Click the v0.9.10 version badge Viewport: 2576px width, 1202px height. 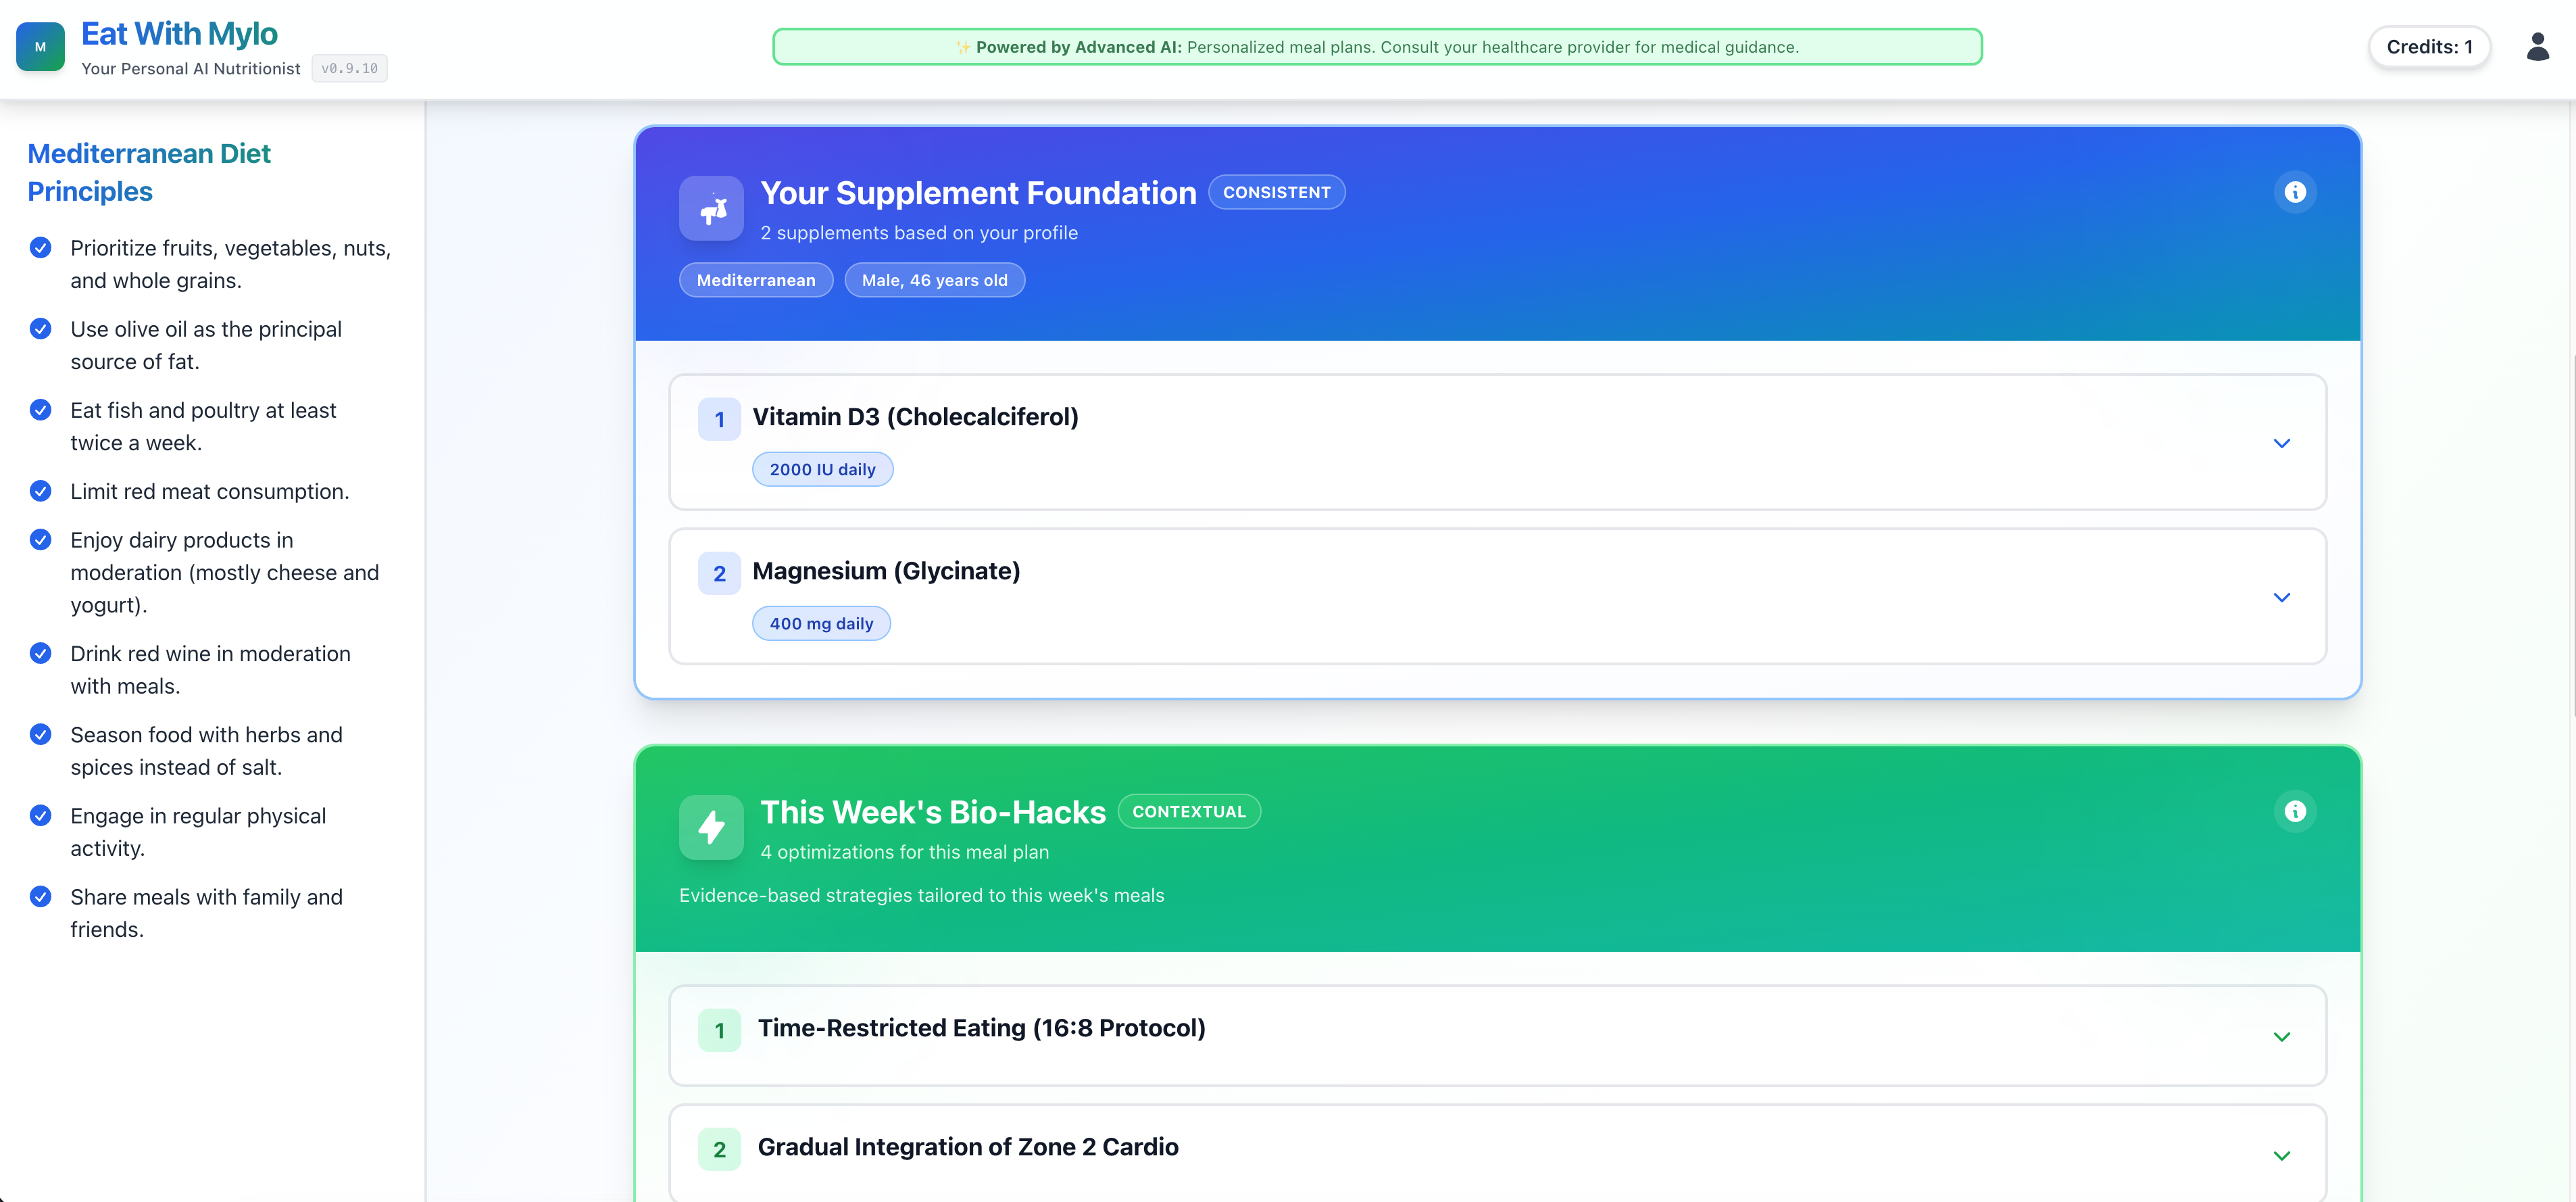pyautogui.click(x=349, y=68)
